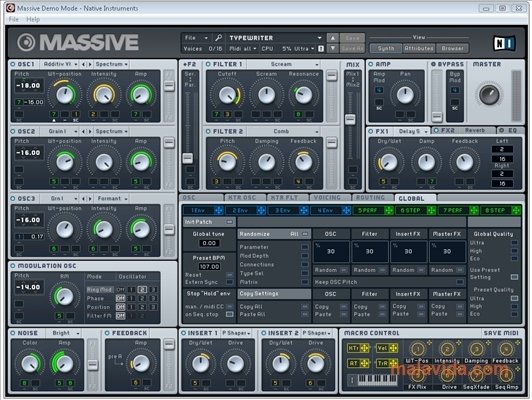Click the 1Env modulation handle cross icon

pos(218,210)
